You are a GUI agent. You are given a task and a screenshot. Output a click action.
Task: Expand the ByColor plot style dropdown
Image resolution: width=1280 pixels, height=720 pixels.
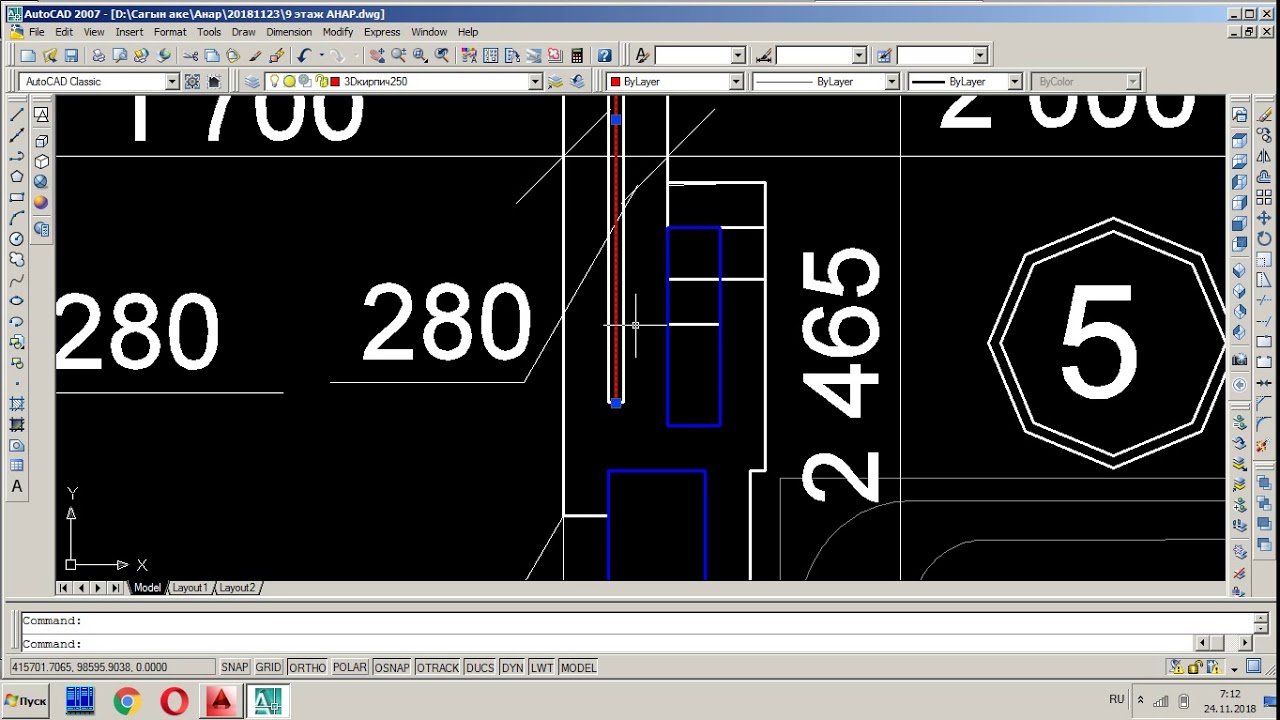[1133, 82]
